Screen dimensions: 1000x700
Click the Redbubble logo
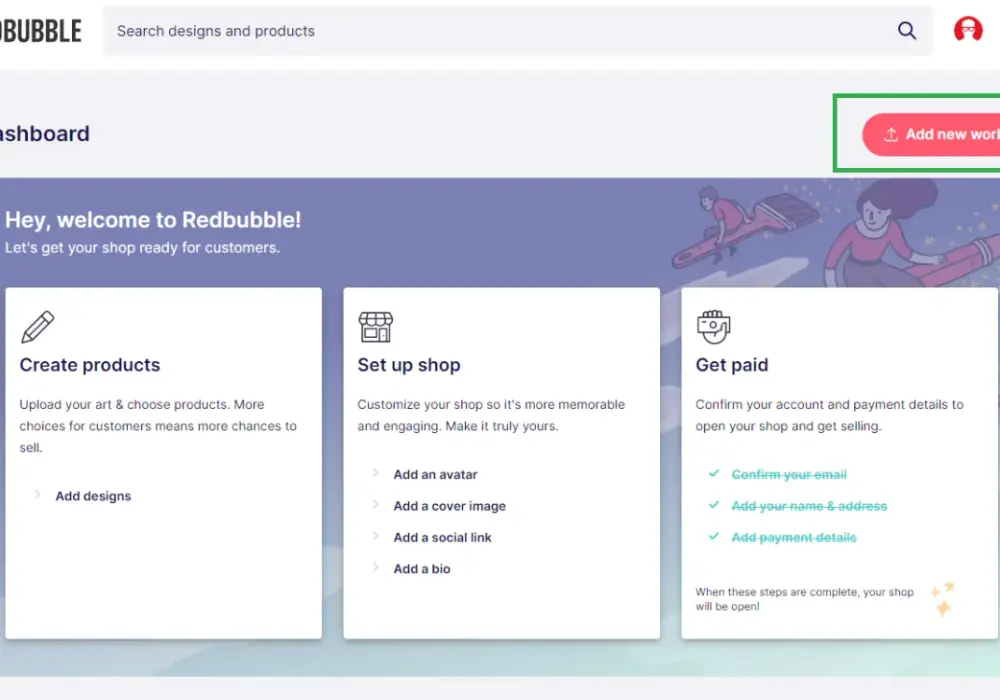pos(41,31)
